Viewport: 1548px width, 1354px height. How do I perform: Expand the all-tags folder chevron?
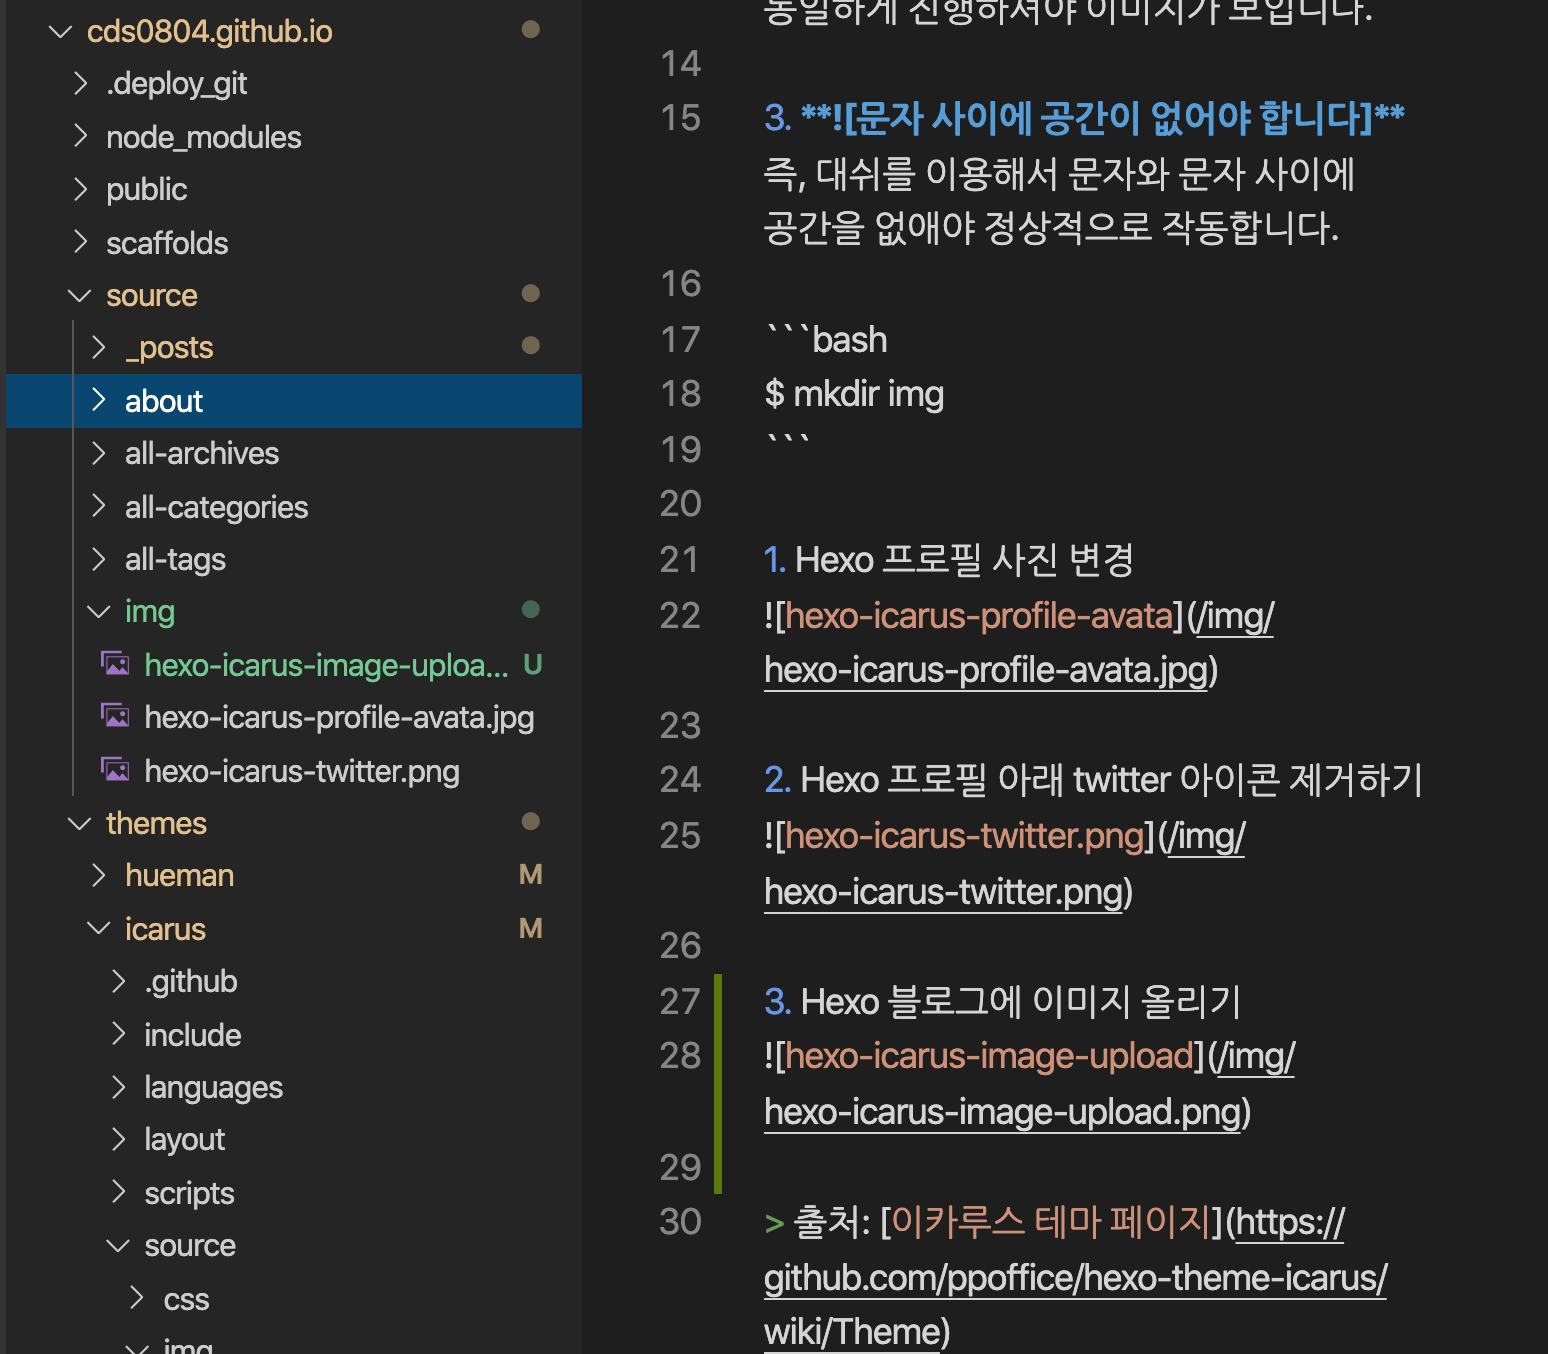click(99, 559)
